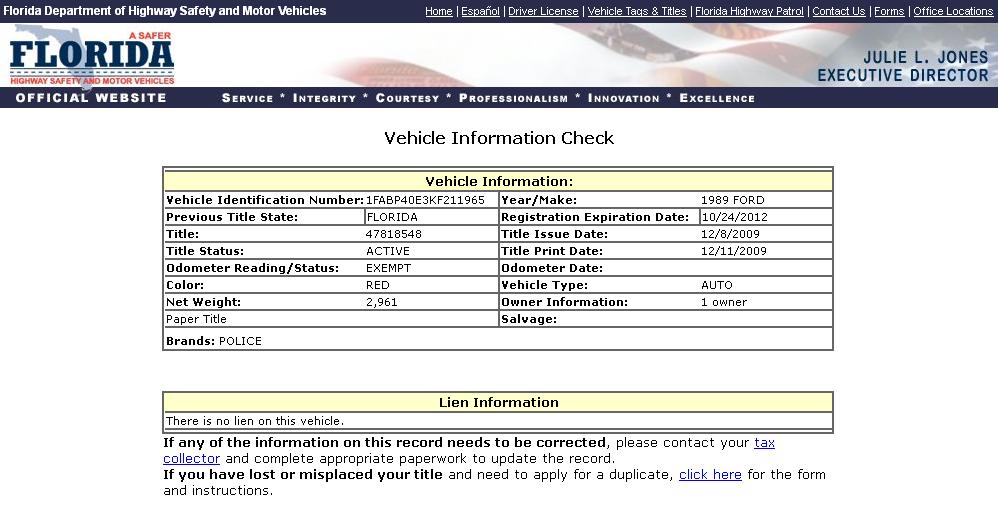Go to Vehicle Tags & Titles
998x510 pixels.
[x=637, y=11]
